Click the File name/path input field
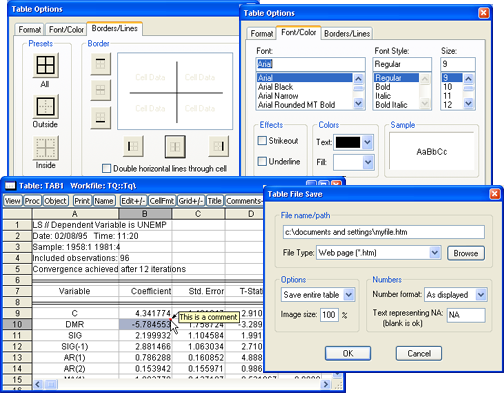Image resolution: width=504 pixels, height=393 pixels. point(384,232)
